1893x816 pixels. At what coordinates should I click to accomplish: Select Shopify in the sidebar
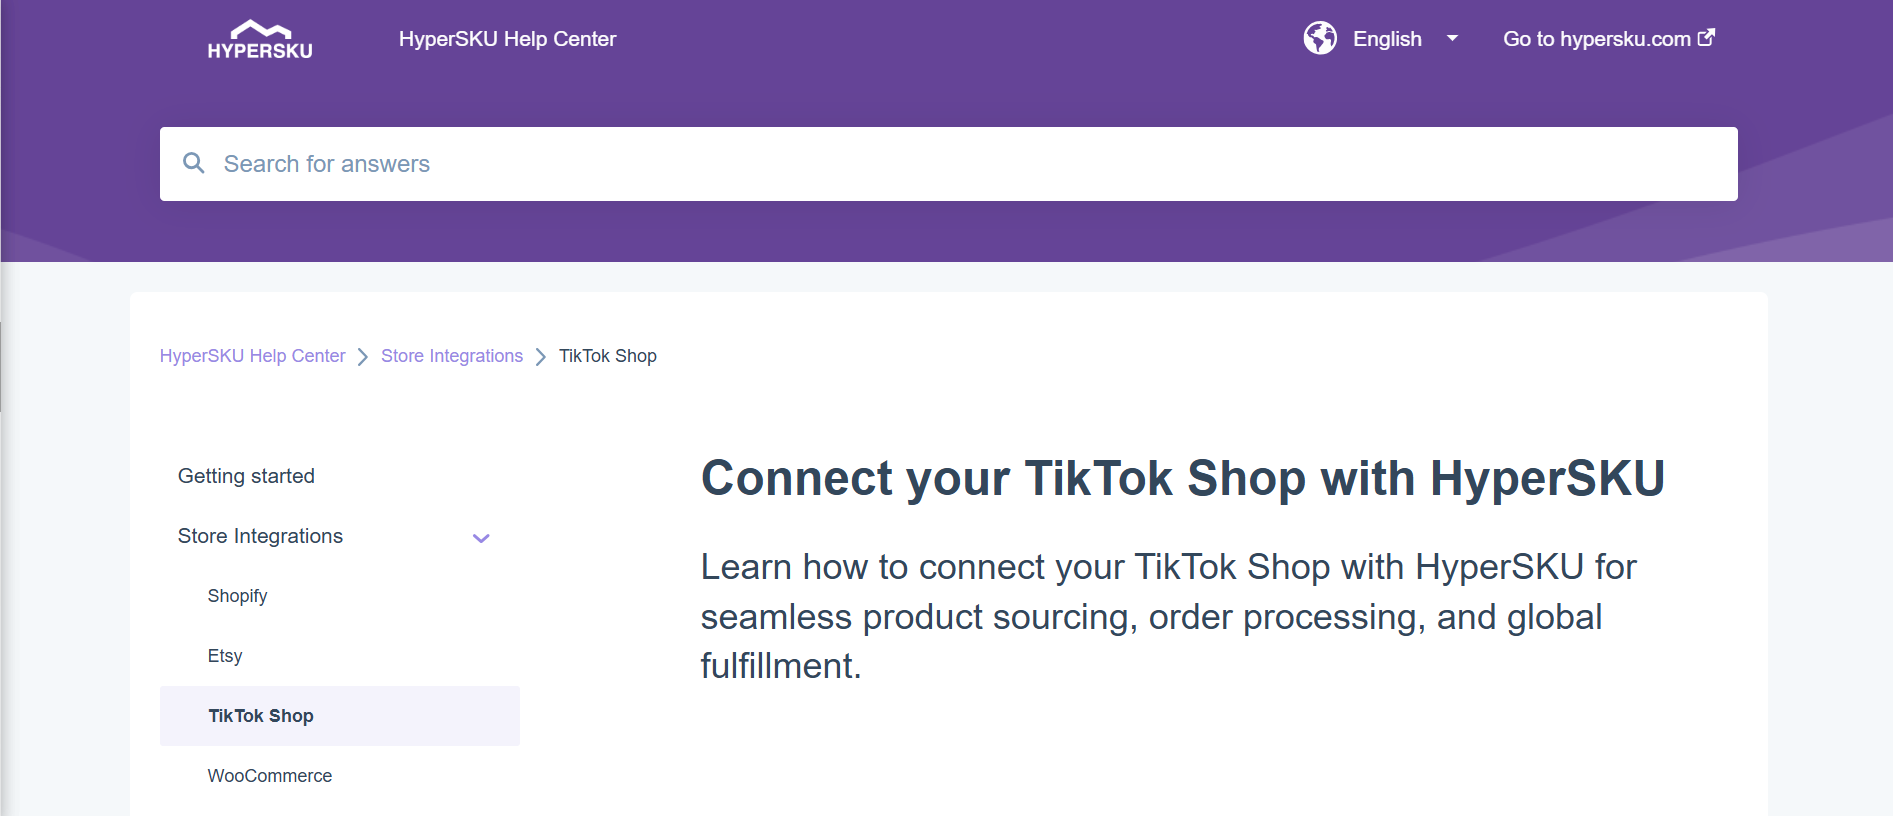click(237, 596)
